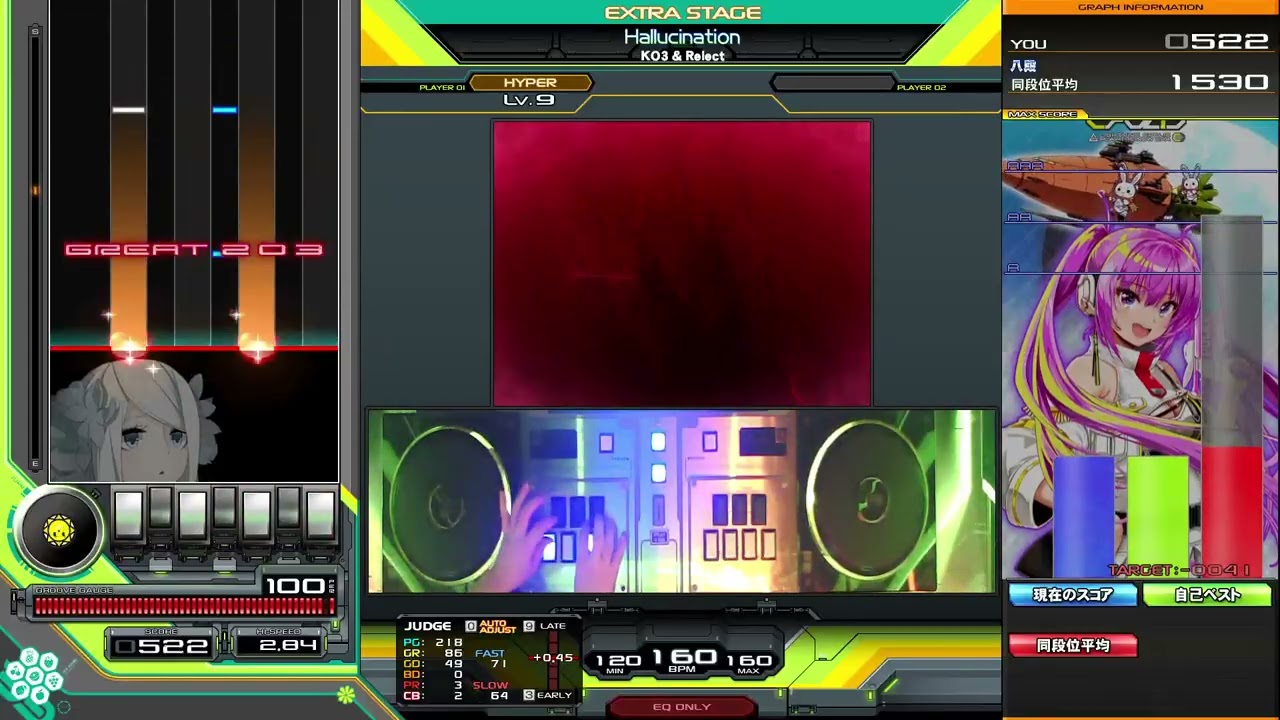
Task: Click the song progress bar beside the lanes
Action: tap(36, 250)
